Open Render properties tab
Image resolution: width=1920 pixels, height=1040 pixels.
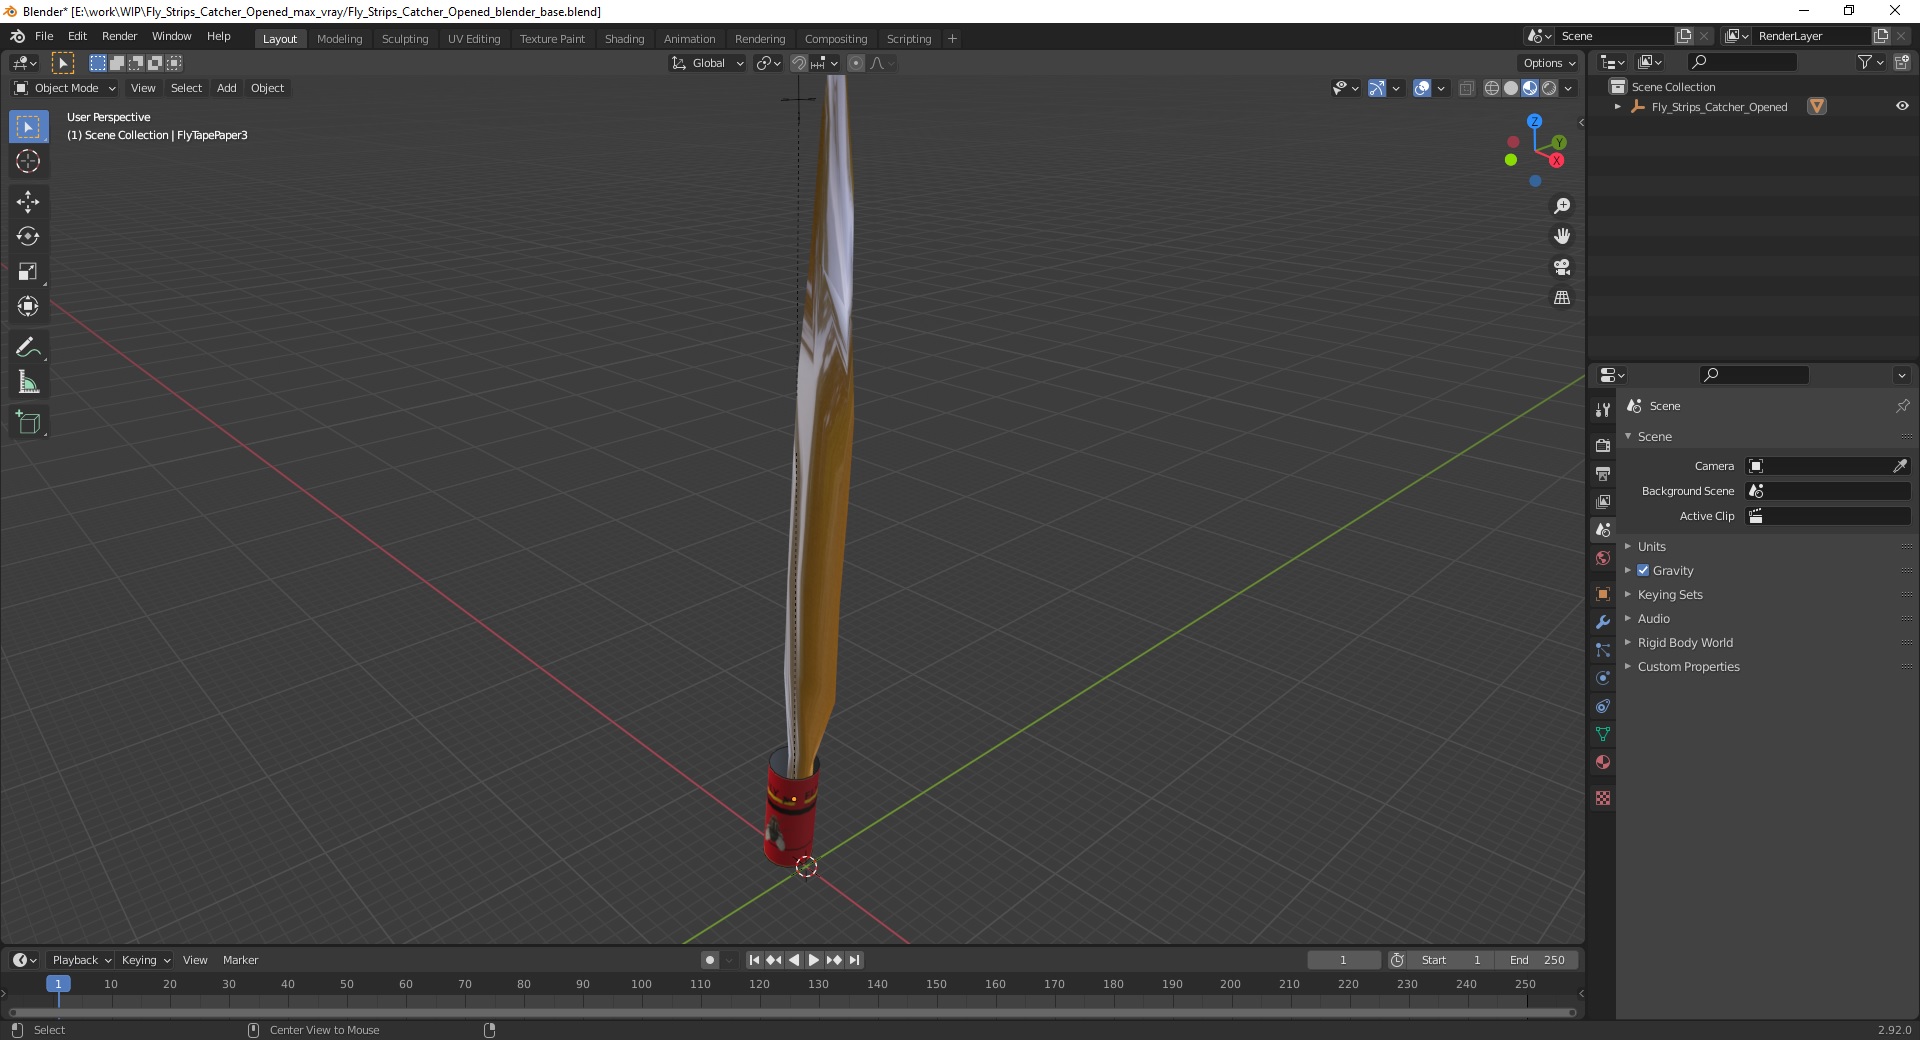1603,445
